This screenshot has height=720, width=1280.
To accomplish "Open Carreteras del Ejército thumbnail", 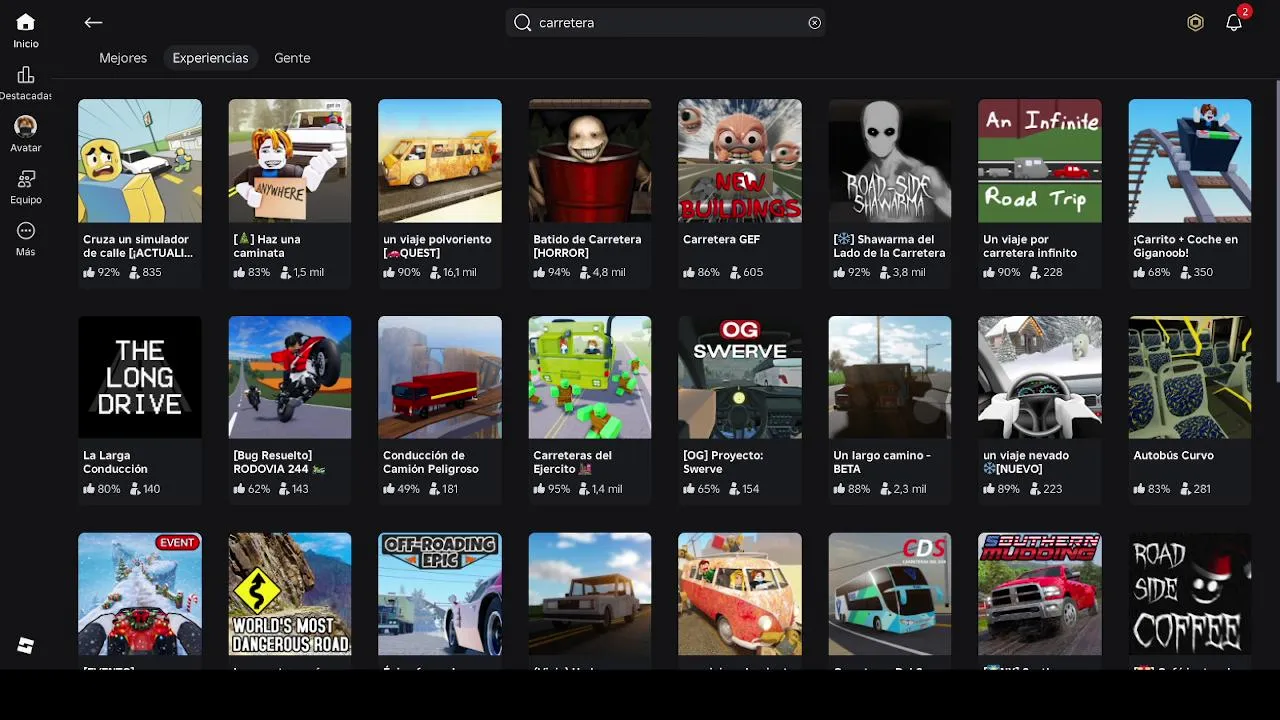I will [590, 377].
